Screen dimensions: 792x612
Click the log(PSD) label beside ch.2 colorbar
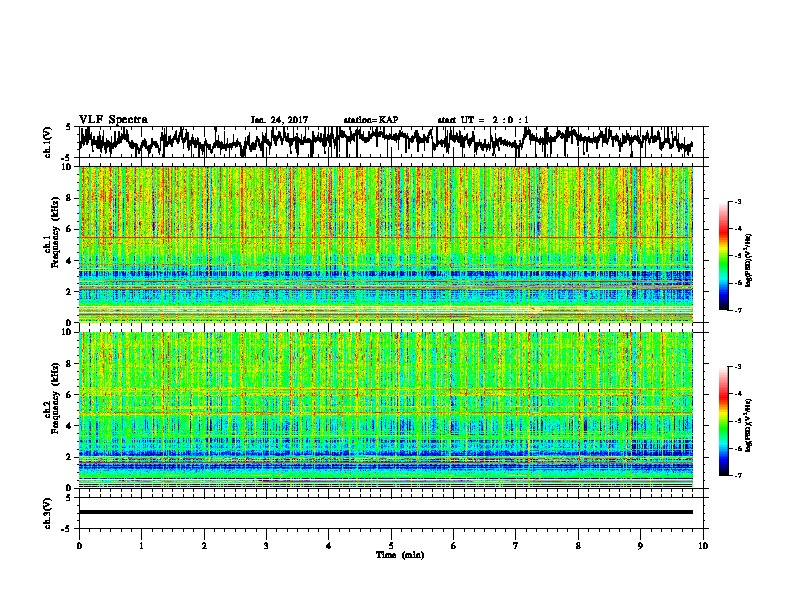click(748, 425)
